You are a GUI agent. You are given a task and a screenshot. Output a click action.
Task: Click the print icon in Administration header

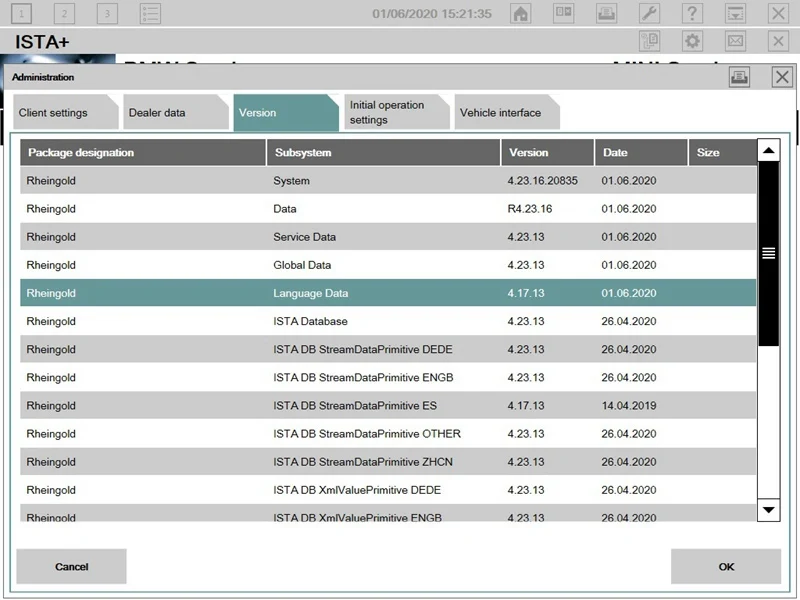(x=739, y=78)
